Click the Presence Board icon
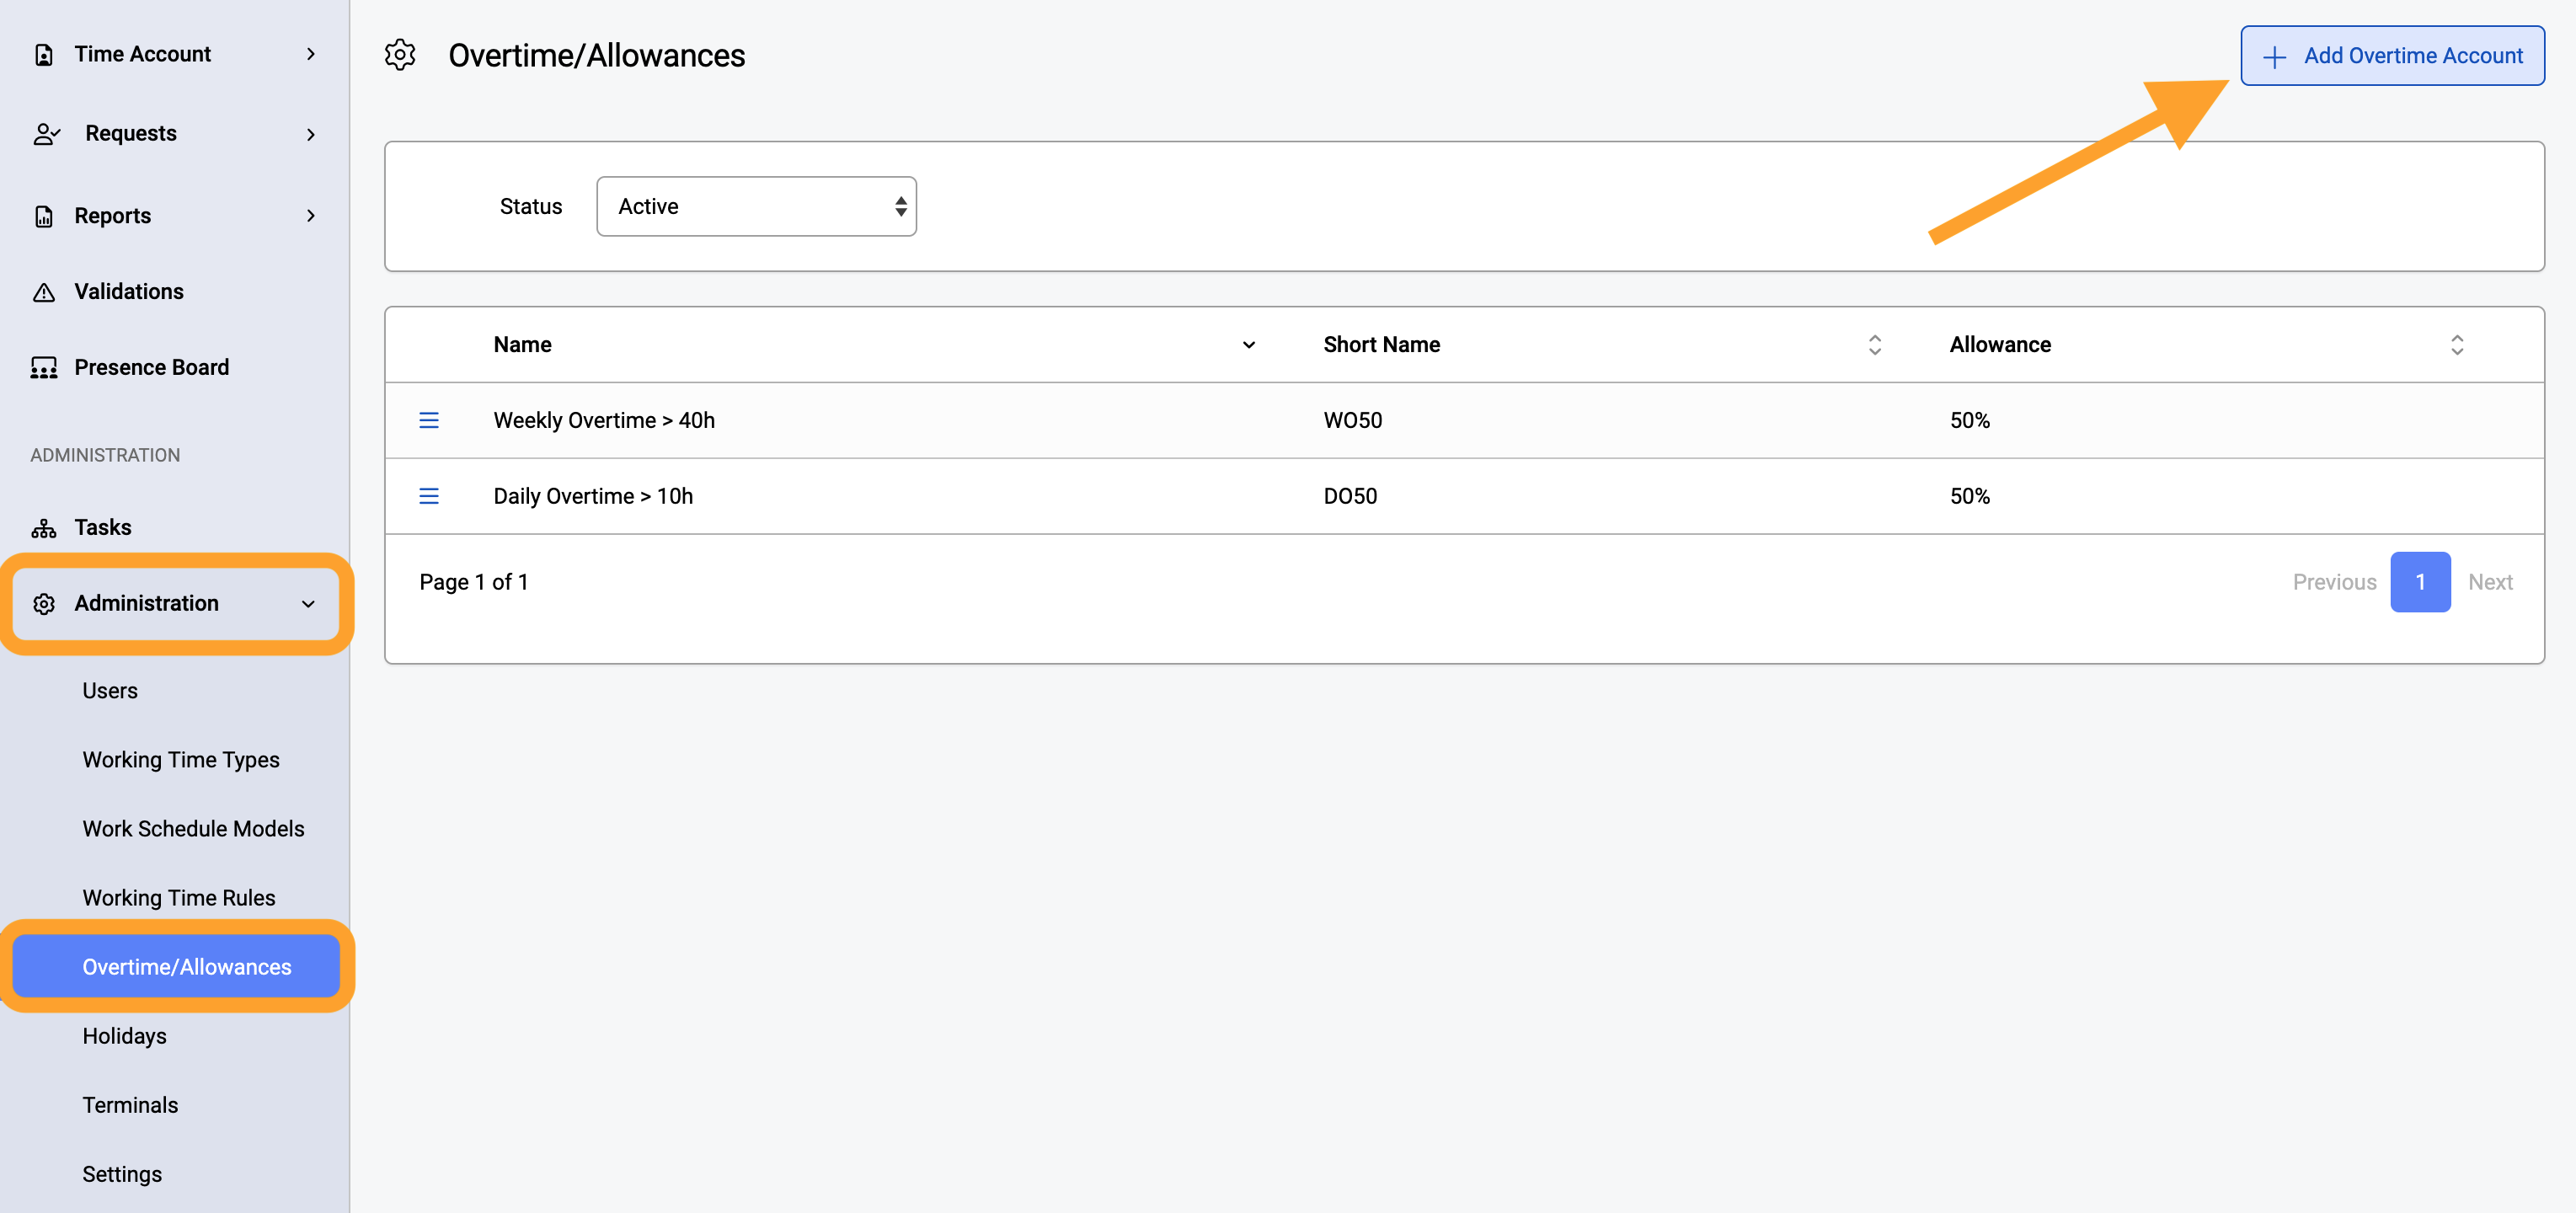This screenshot has height=1213, width=2576. (x=44, y=368)
